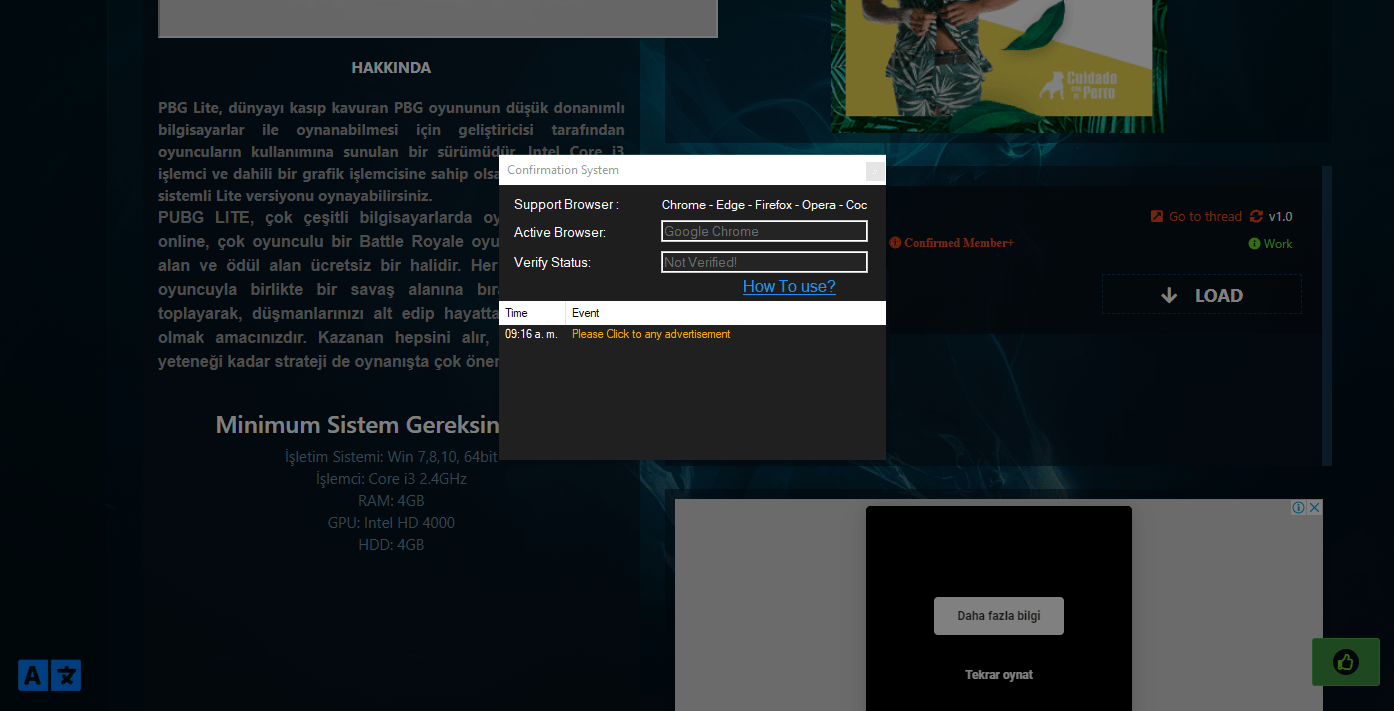Click the Verify Status field showing Not Verified!

[765, 262]
